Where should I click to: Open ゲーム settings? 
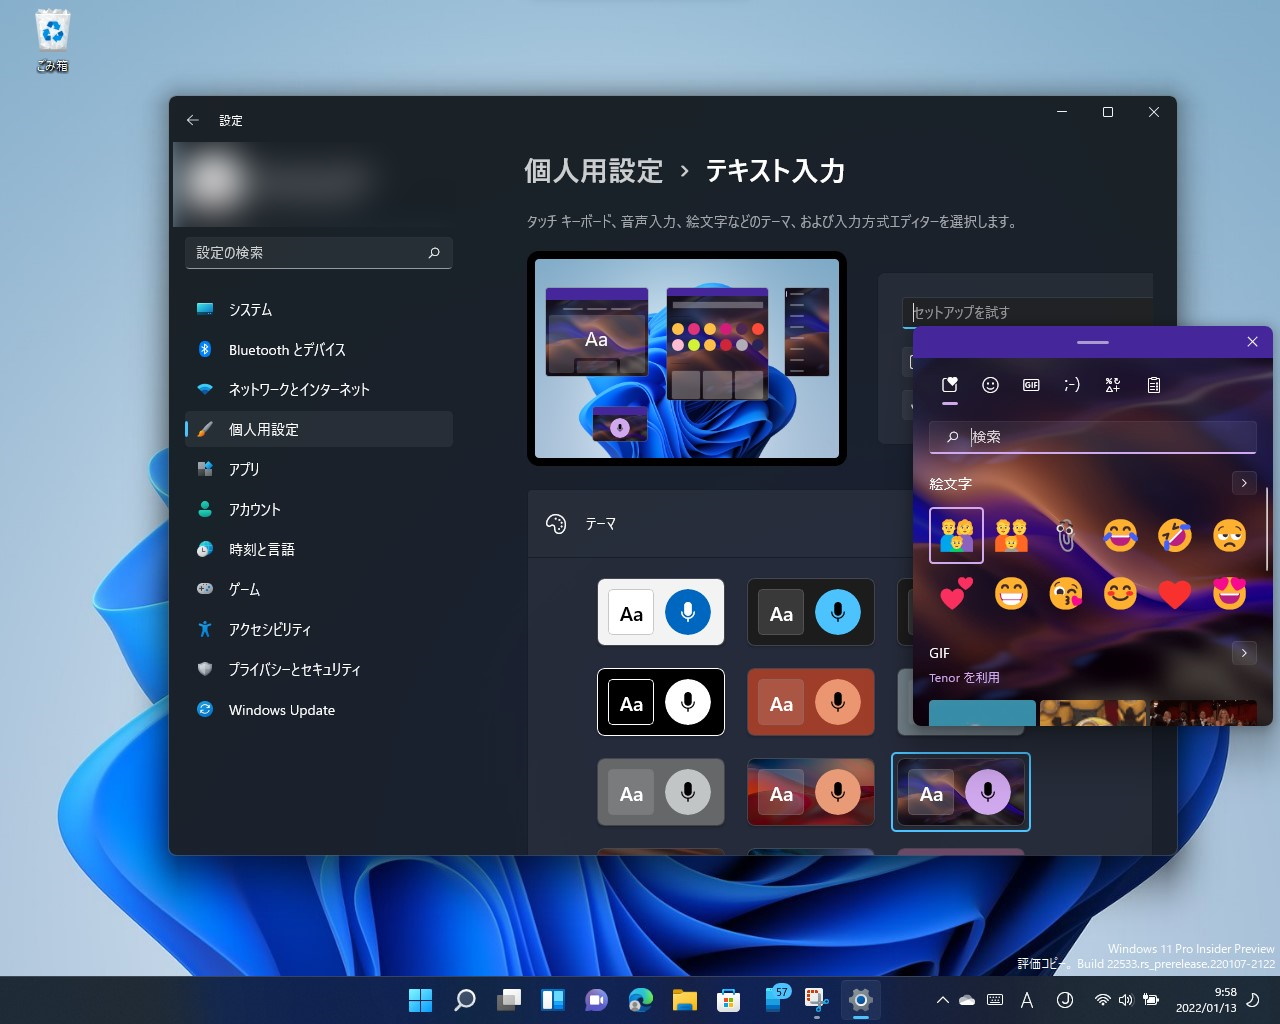click(319, 589)
